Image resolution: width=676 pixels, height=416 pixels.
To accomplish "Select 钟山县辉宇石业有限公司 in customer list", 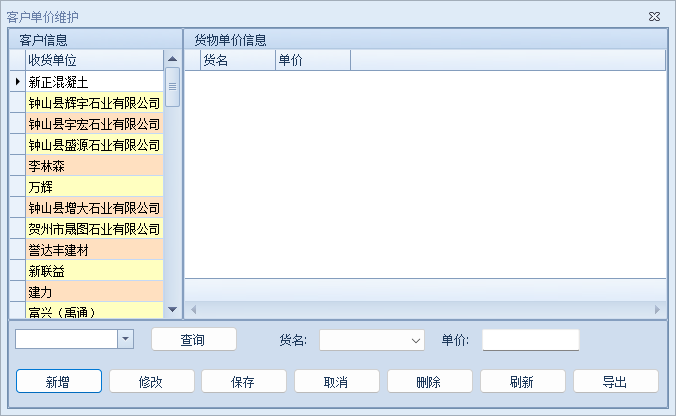I will click(94, 103).
